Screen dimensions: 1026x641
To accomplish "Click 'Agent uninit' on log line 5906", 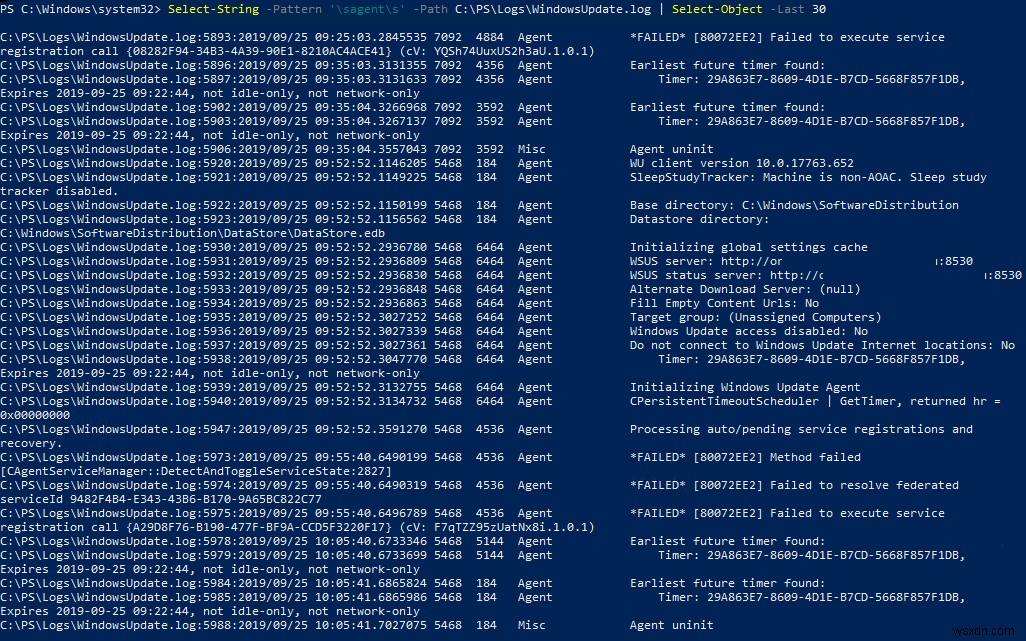I will click(671, 149).
